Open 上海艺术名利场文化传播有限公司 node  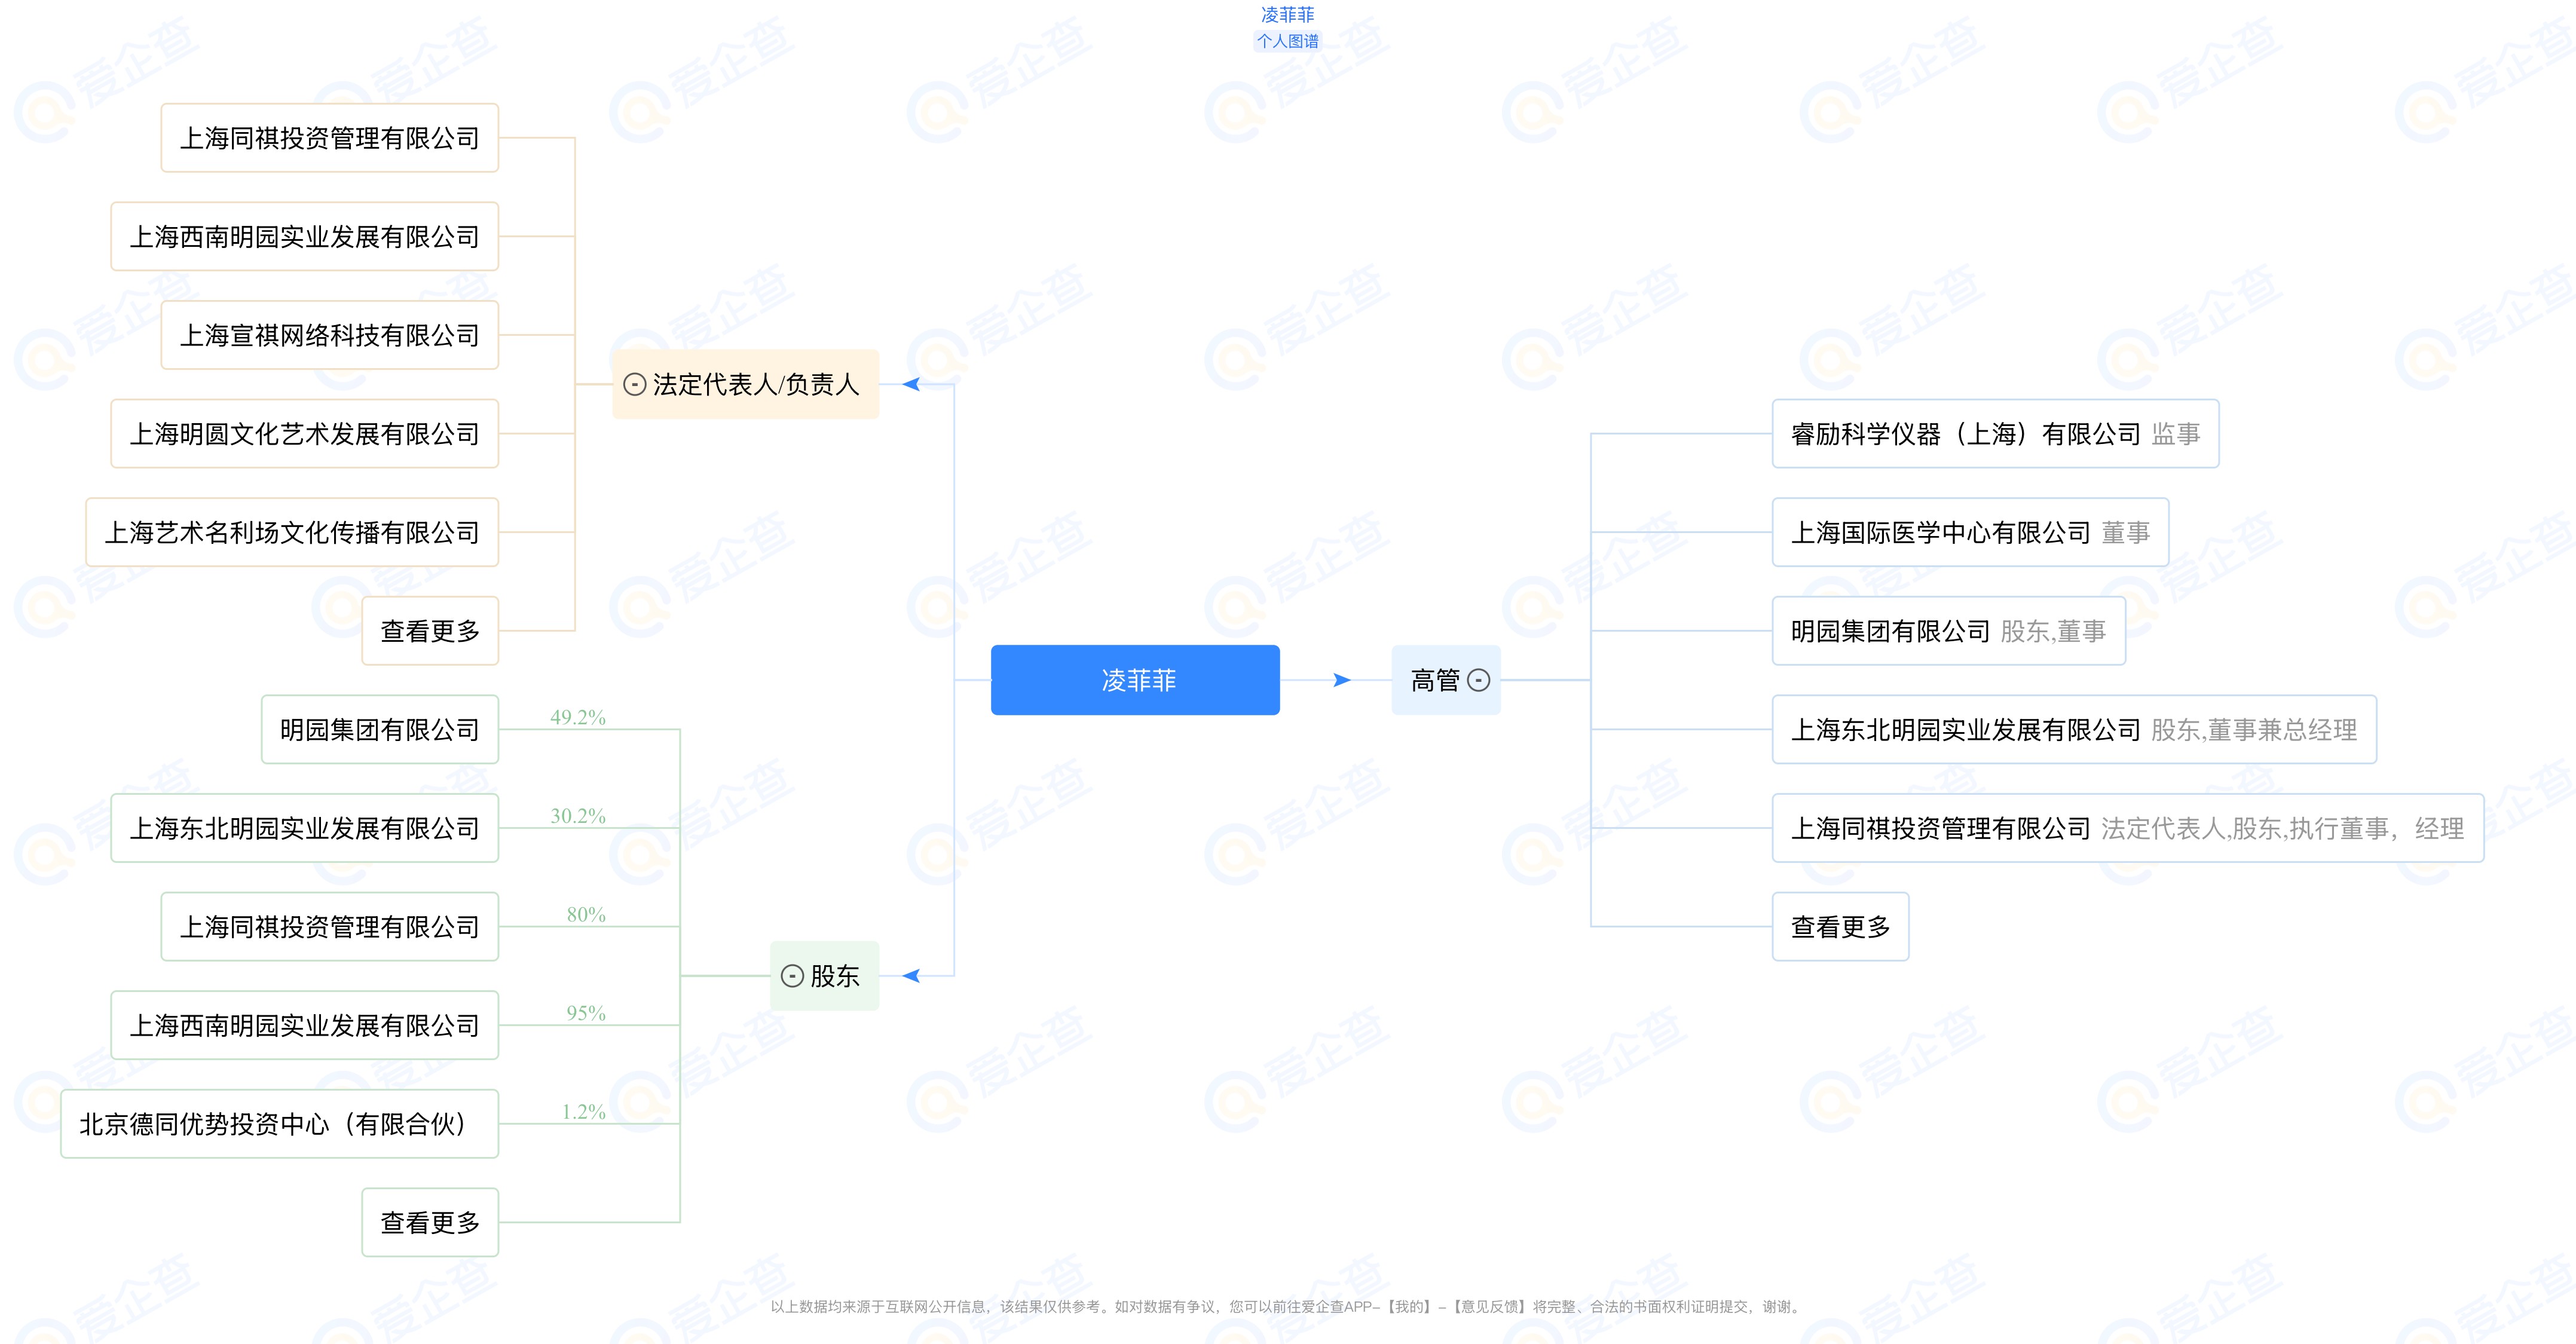coord(292,533)
